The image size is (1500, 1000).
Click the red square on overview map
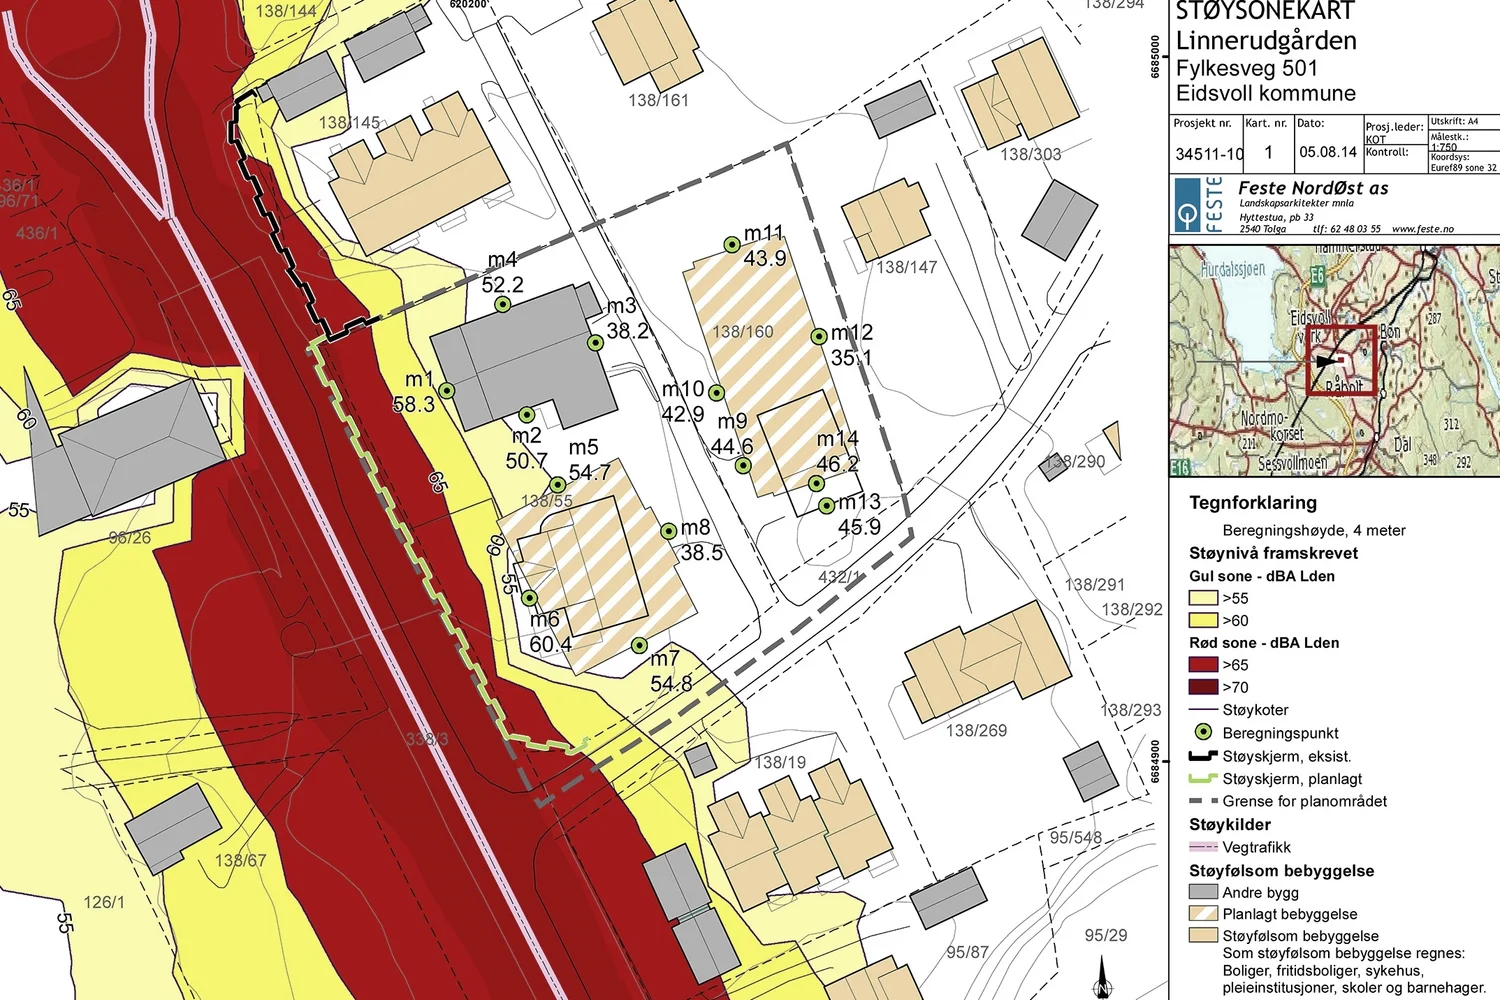pyautogui.click(x=1342, y=361)
